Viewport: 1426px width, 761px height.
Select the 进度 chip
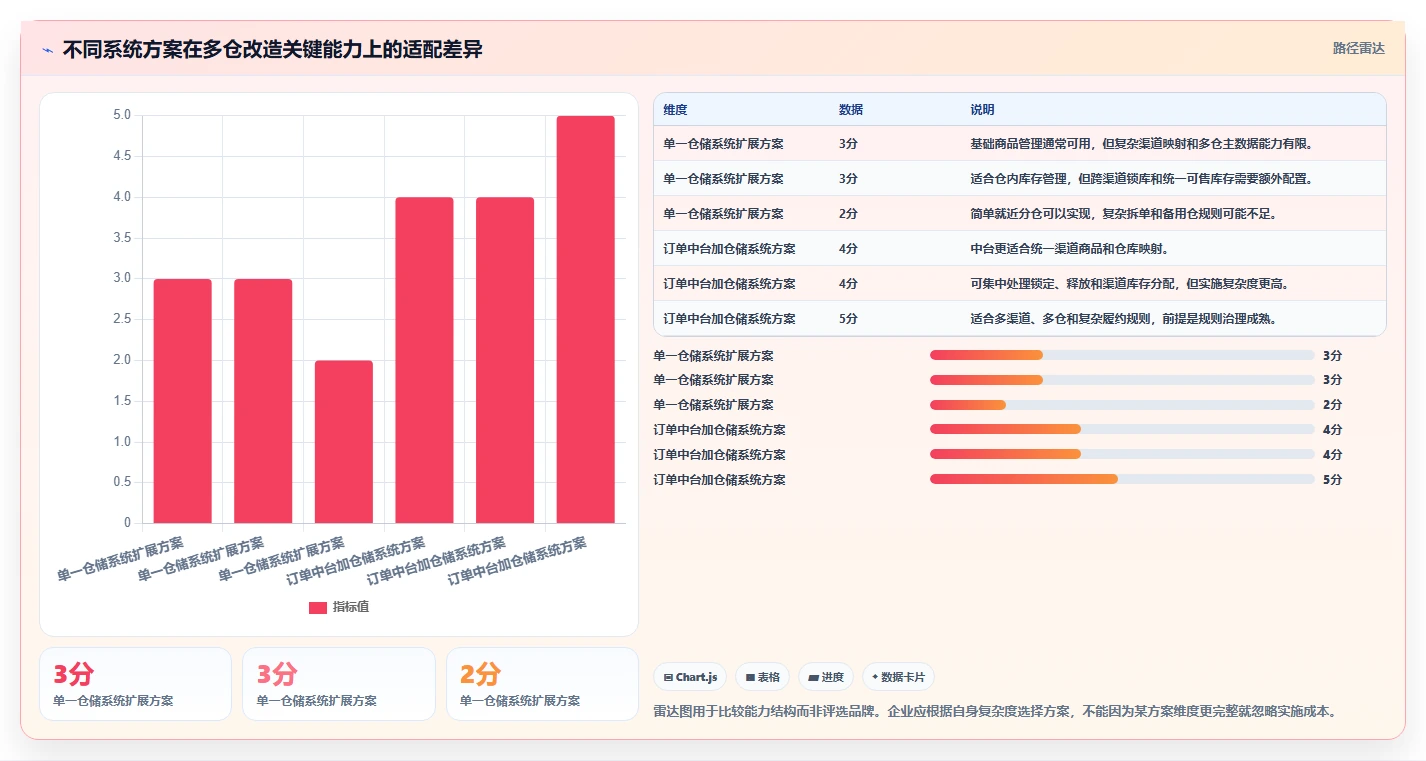pyautogui.click(x=826, y=677)
